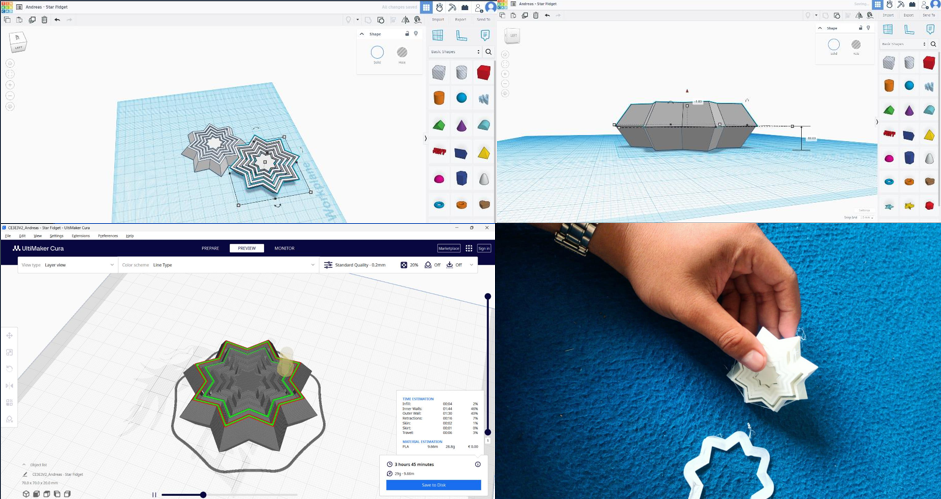Switch to Cura PREPARE stage tab
This screenshot has width=941, height=499.
click(210, 248)
